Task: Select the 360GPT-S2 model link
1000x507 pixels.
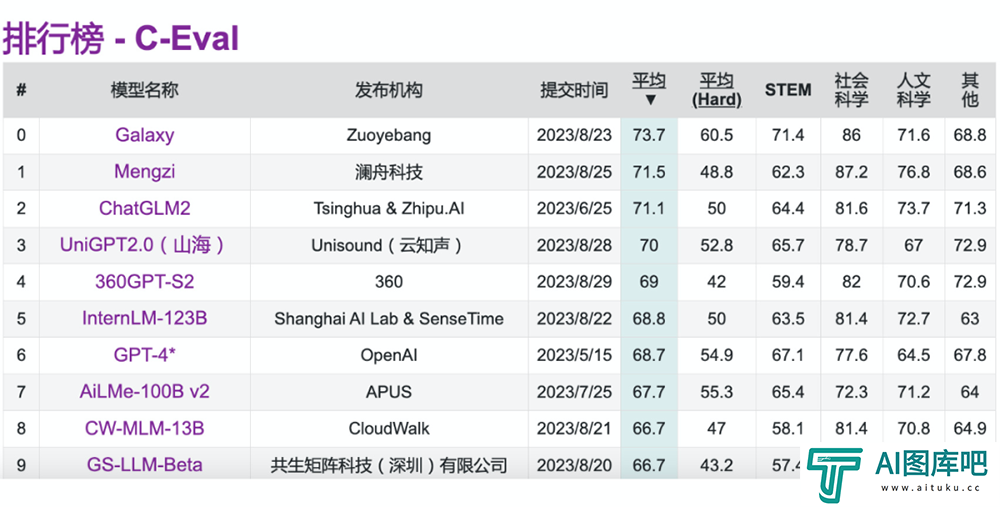Action: (144, 282)
